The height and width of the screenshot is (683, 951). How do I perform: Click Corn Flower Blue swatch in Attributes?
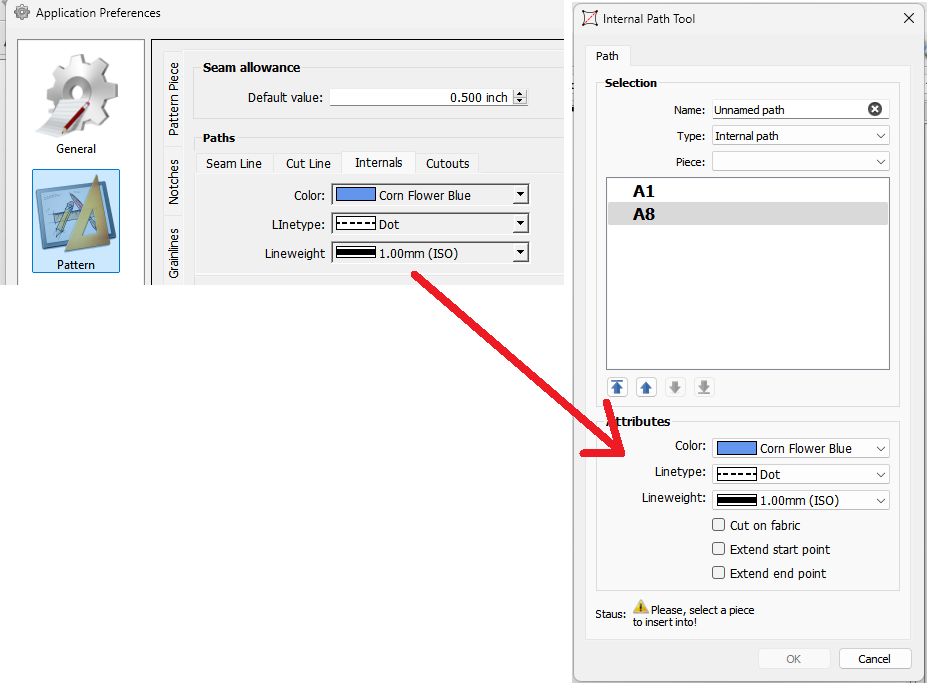(736, 449)
